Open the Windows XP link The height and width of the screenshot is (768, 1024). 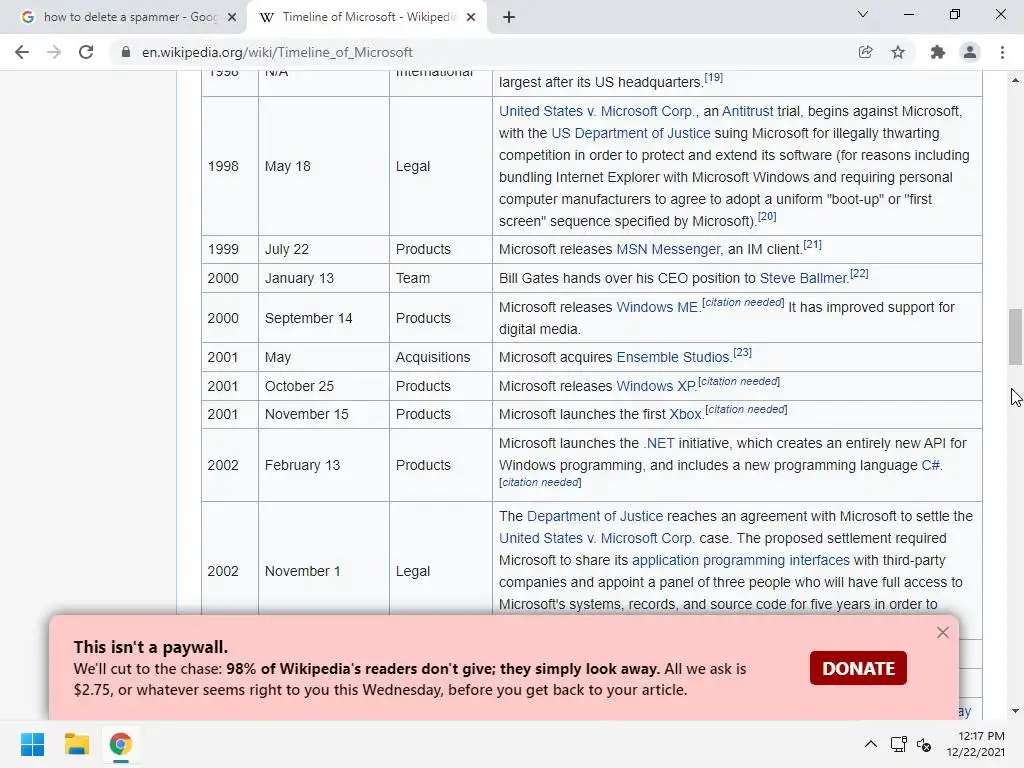(x=656, y=386)
